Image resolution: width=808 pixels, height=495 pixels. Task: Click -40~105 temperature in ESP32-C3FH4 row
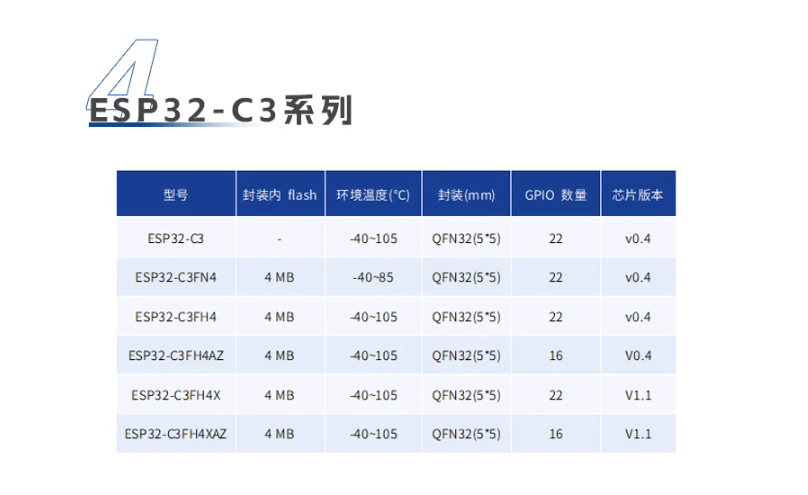coord(374,317)
